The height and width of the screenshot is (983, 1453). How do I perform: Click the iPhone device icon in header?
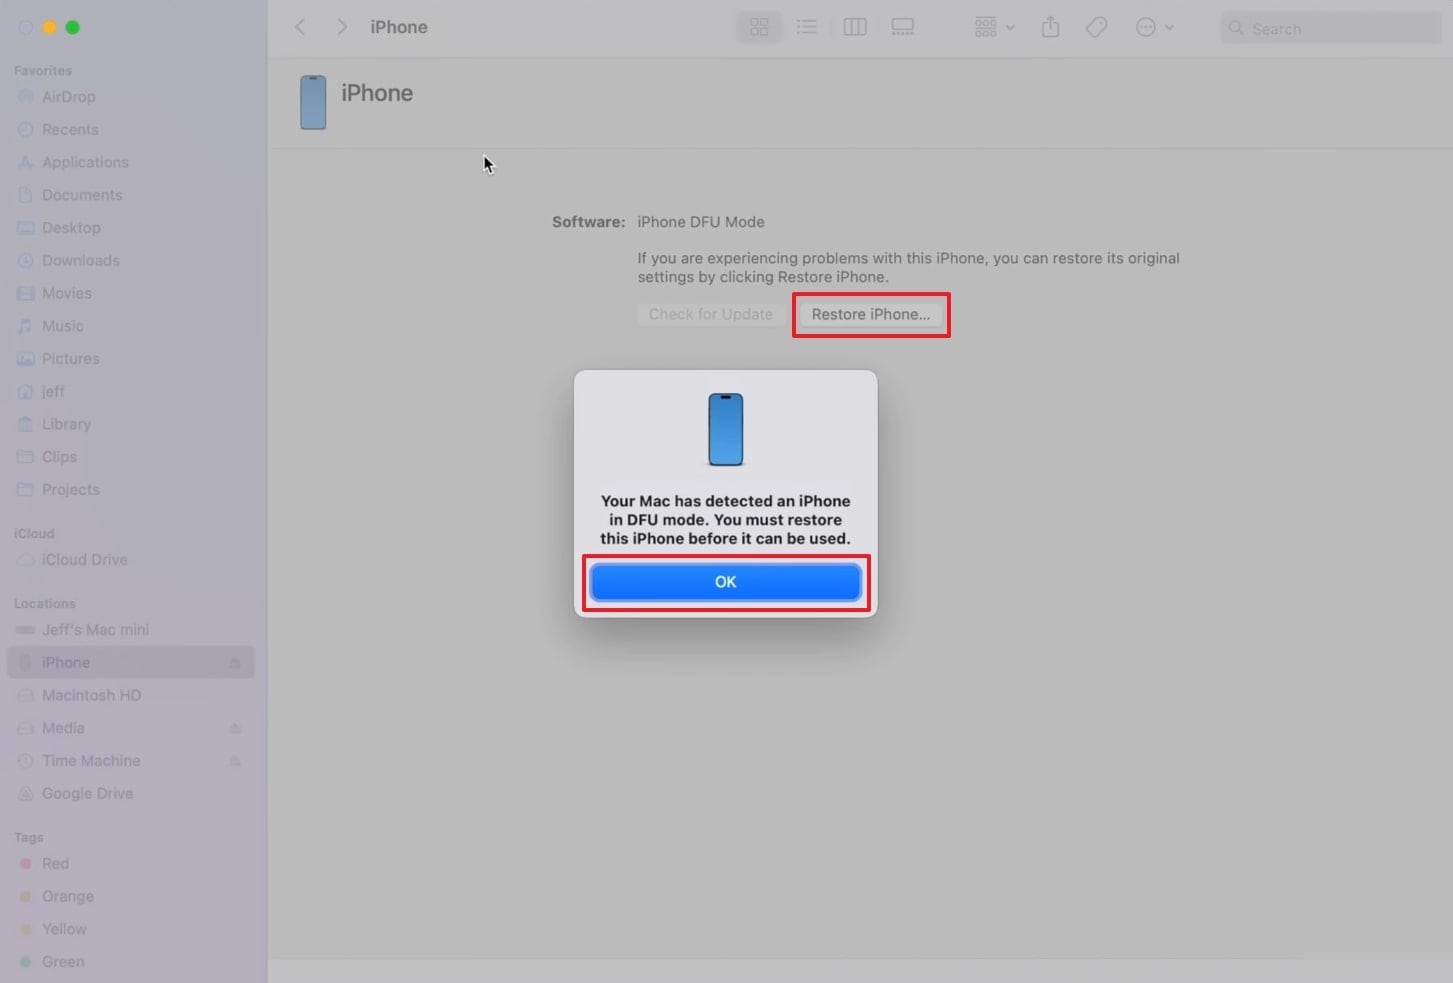click(x=313, y=102)
